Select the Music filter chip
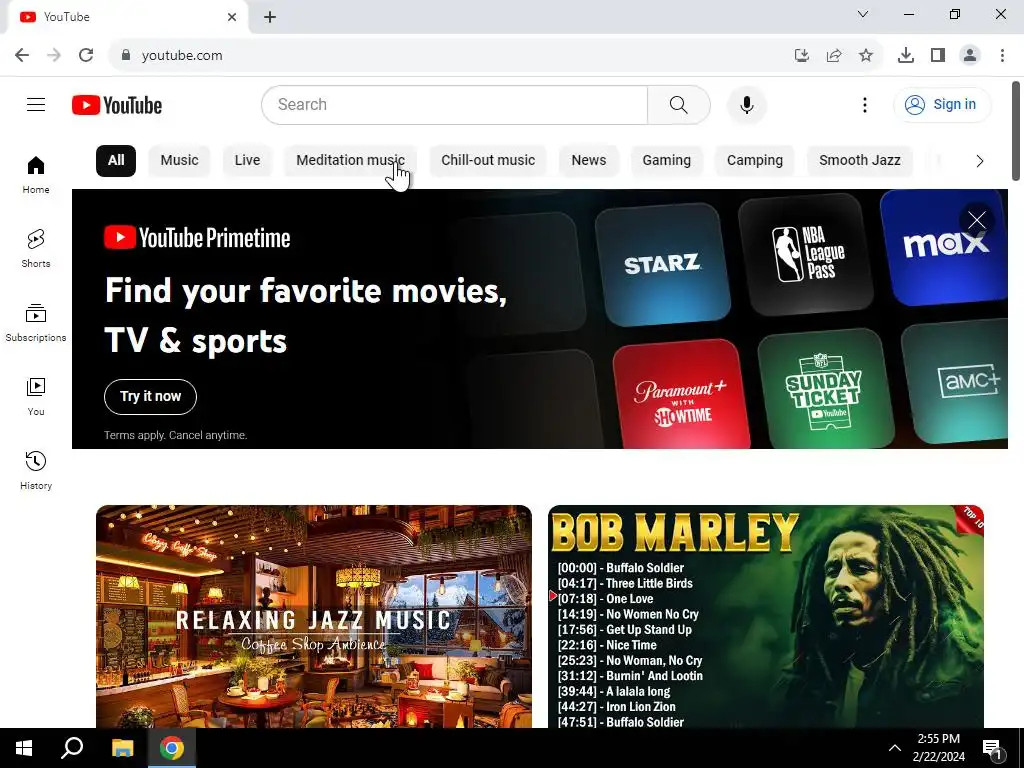Viewport: 1024px width, 768px height. (x=180, y=161)
